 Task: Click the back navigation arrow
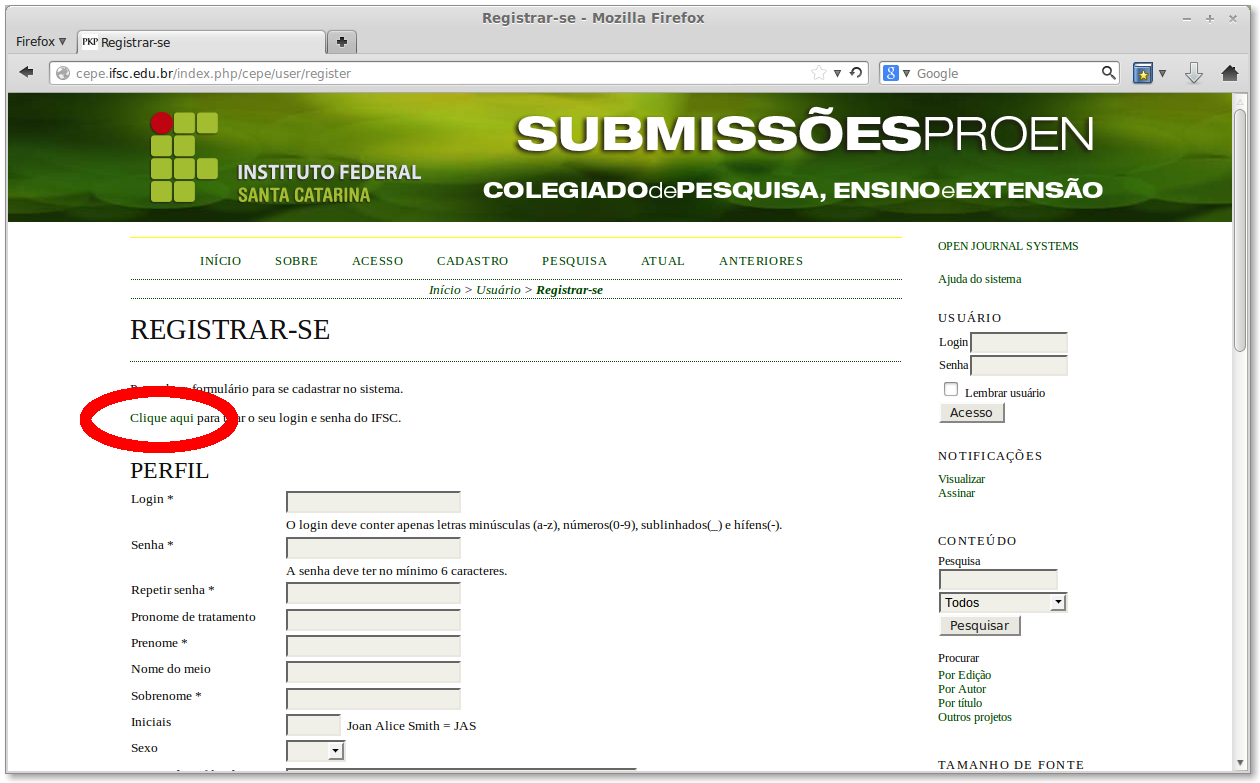click(x=26, y=71)
